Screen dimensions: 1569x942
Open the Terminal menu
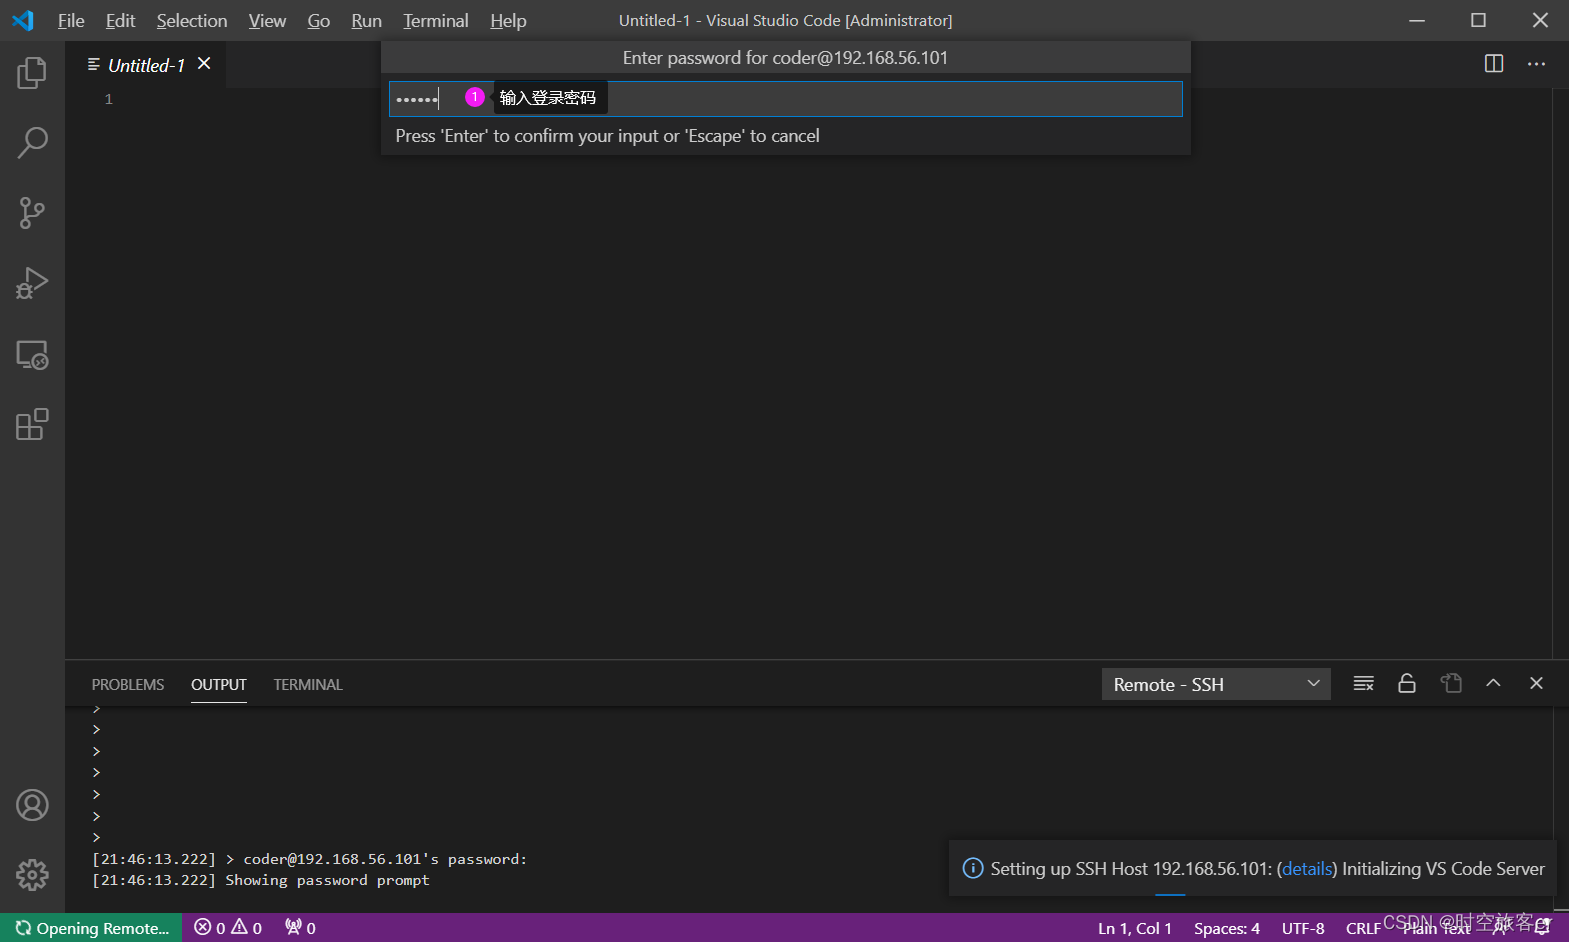pos(435,20)
